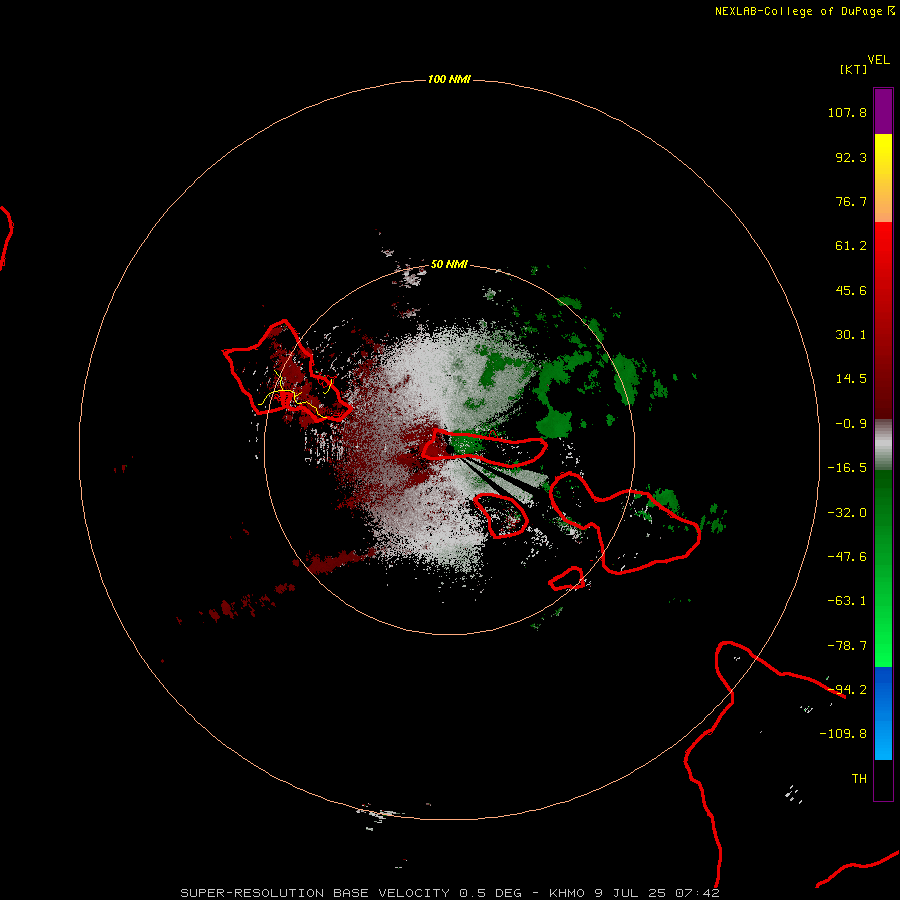
Task: Click the 14.5 legend value
Action: [851, 379]
